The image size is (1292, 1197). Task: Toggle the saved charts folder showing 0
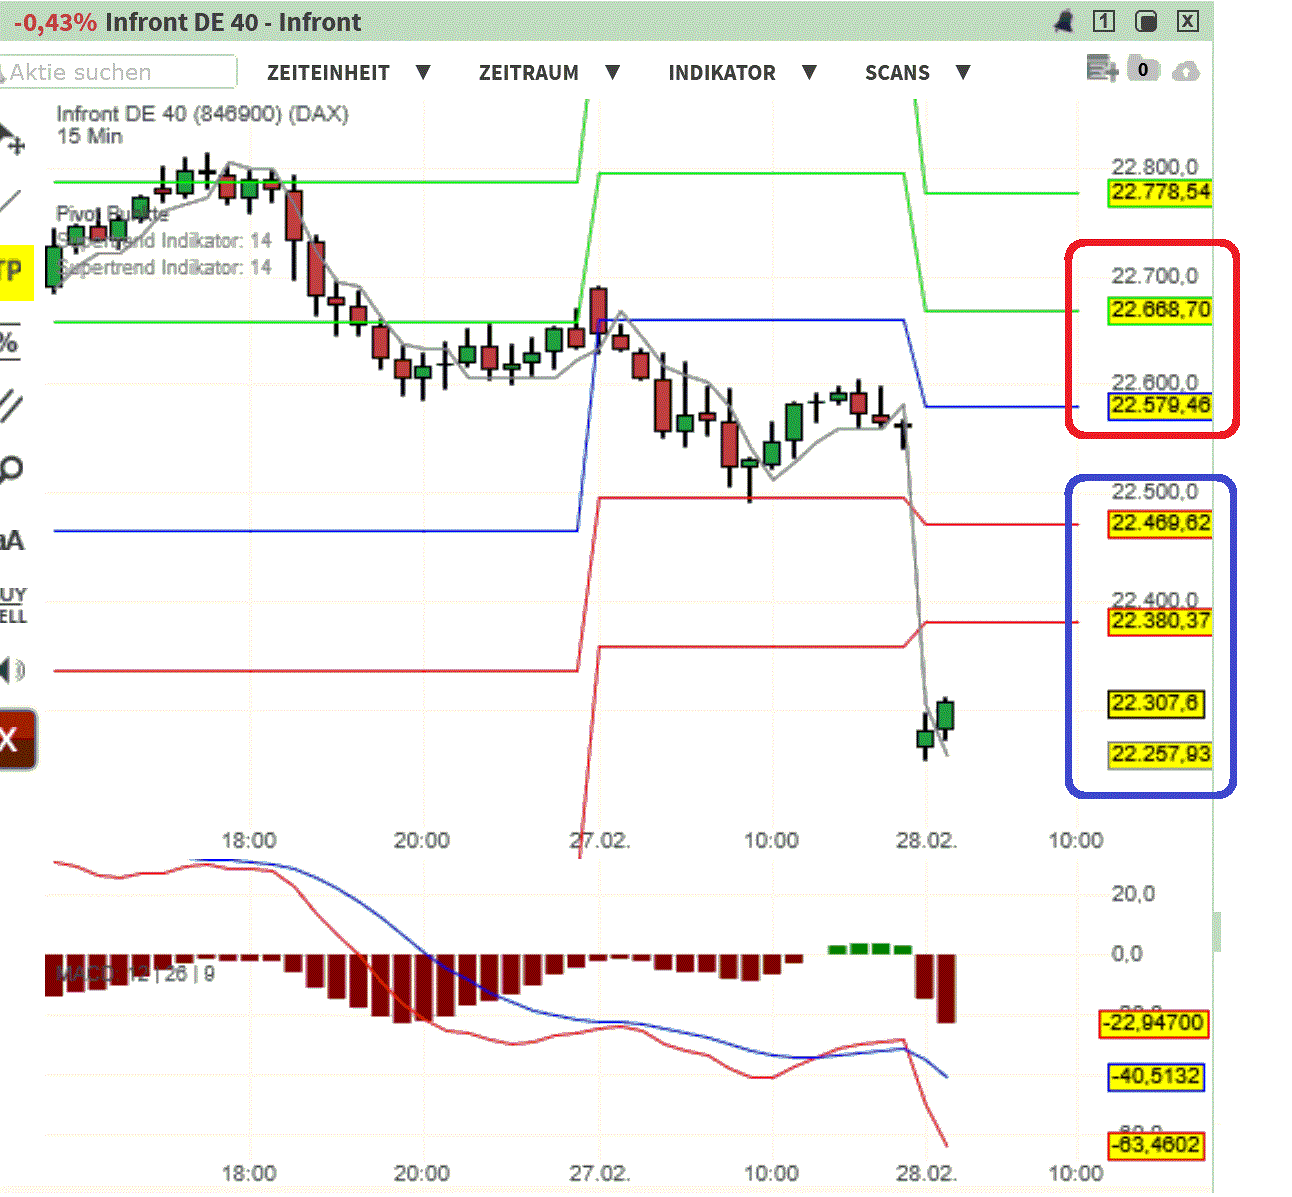click(1141, 70)
